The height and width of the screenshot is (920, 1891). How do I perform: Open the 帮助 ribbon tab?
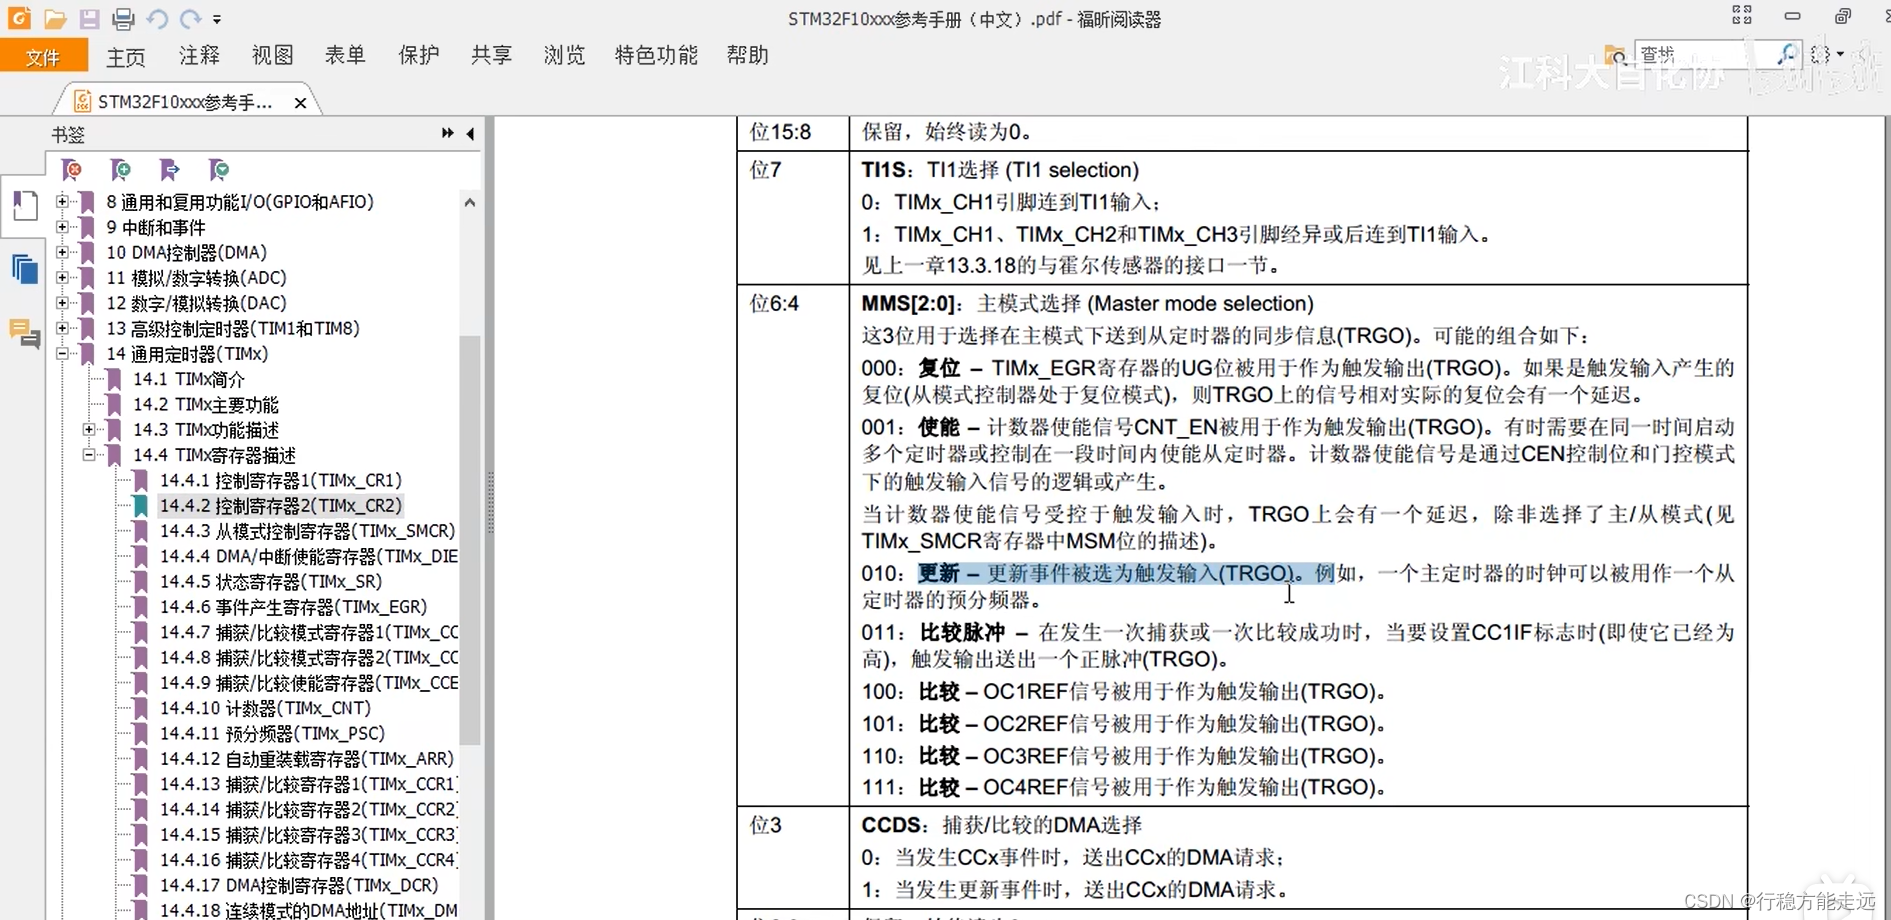click(x=747, y=55)
